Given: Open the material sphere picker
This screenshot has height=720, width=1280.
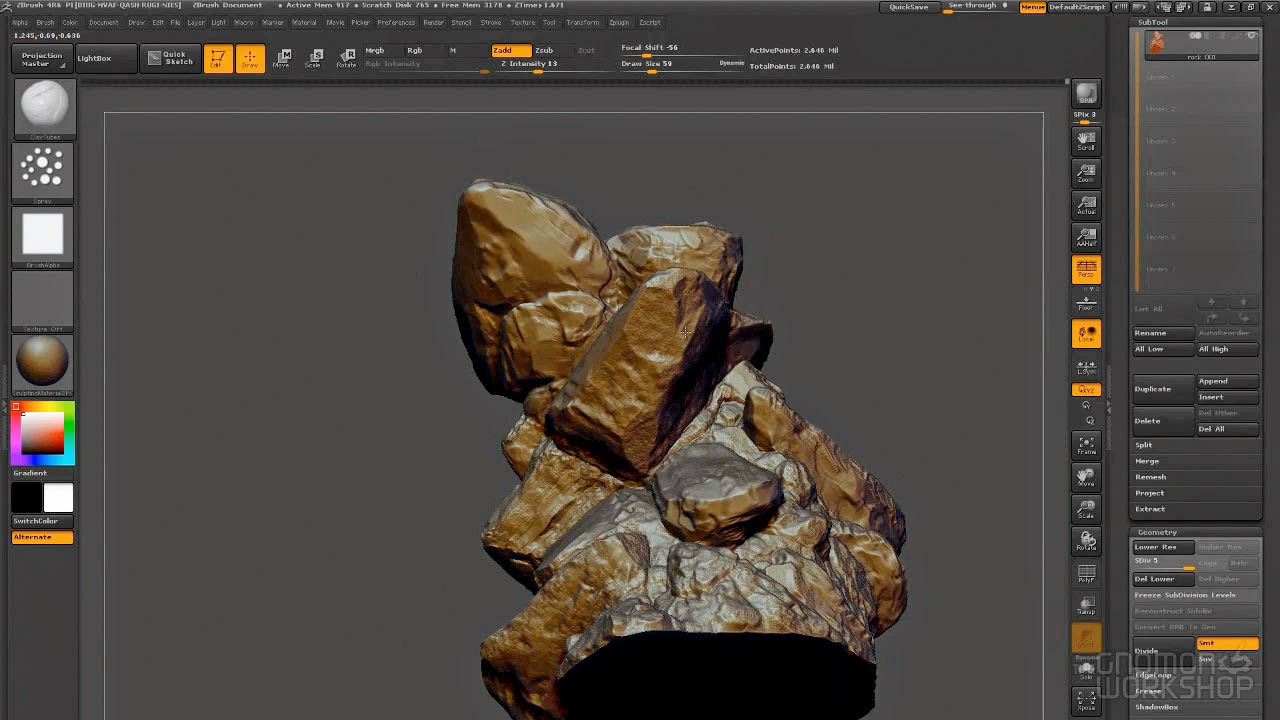Looking at the screenshot, I should pos(43,364).
